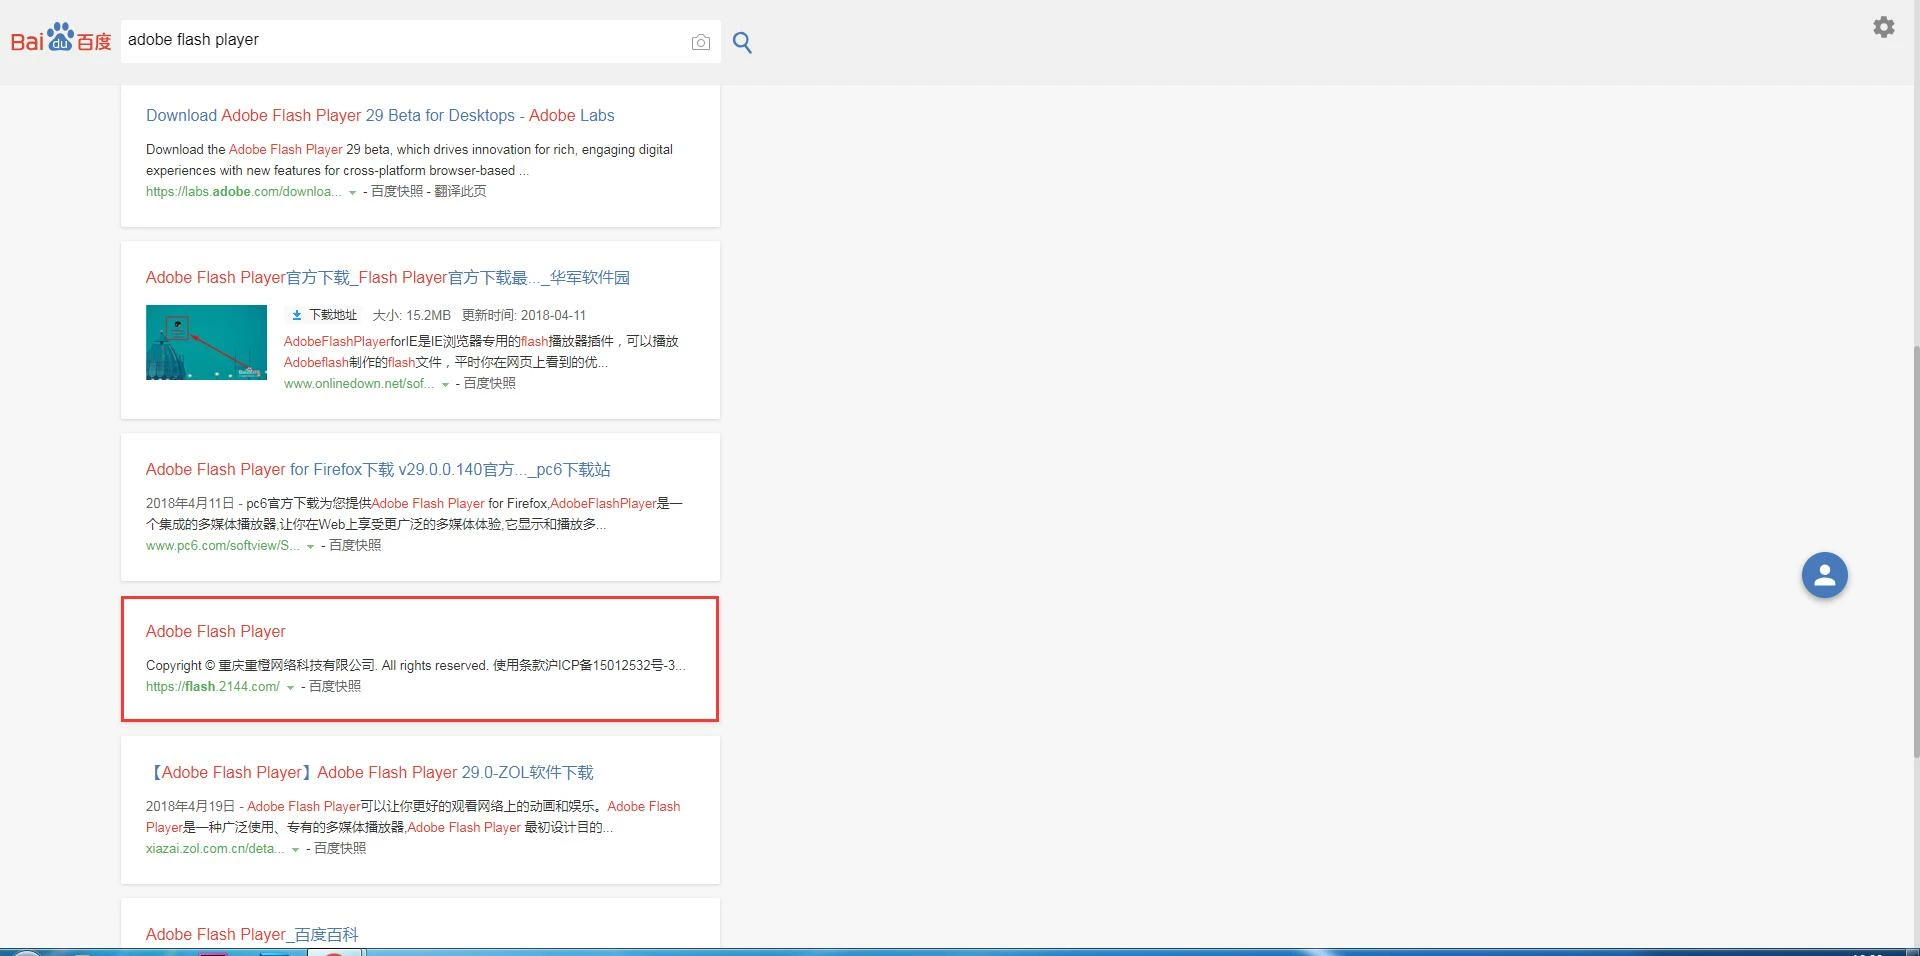Image resolution: width=1920 pixels, height=956 pixels.
Task: Click the 更新时间: 2018-04-11 text
Action: [524, 315]
